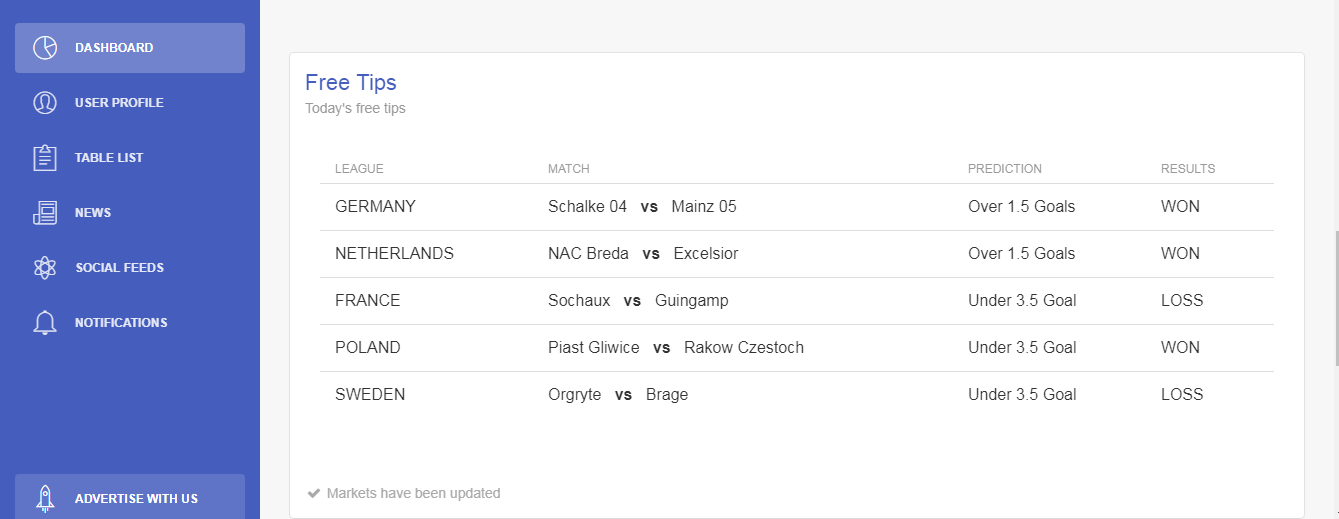Click the Table List clipboard icon

[45, 158]
